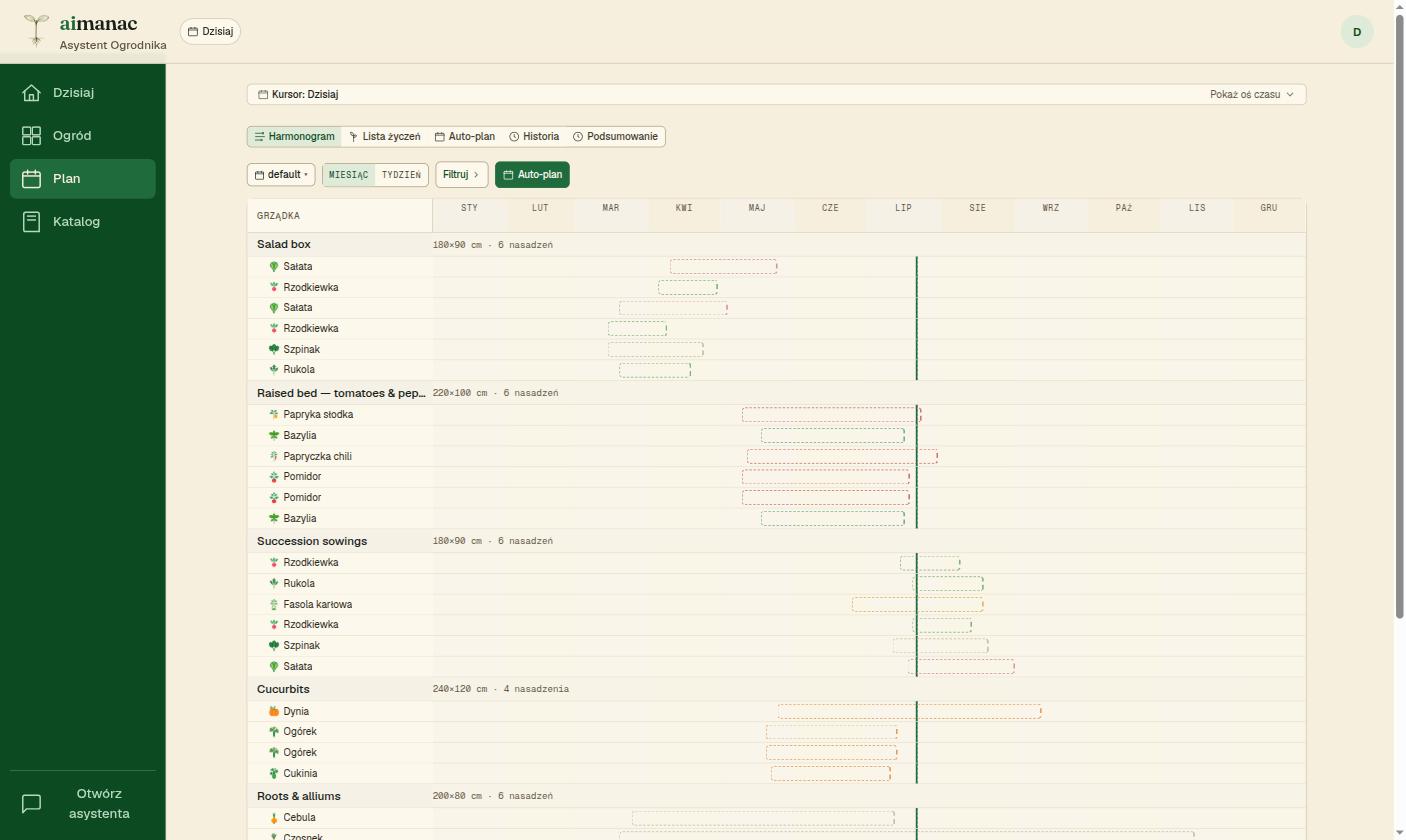Open the Podsumowanie tab
Screen dimensions: 1406x840
tap(615, 137)
